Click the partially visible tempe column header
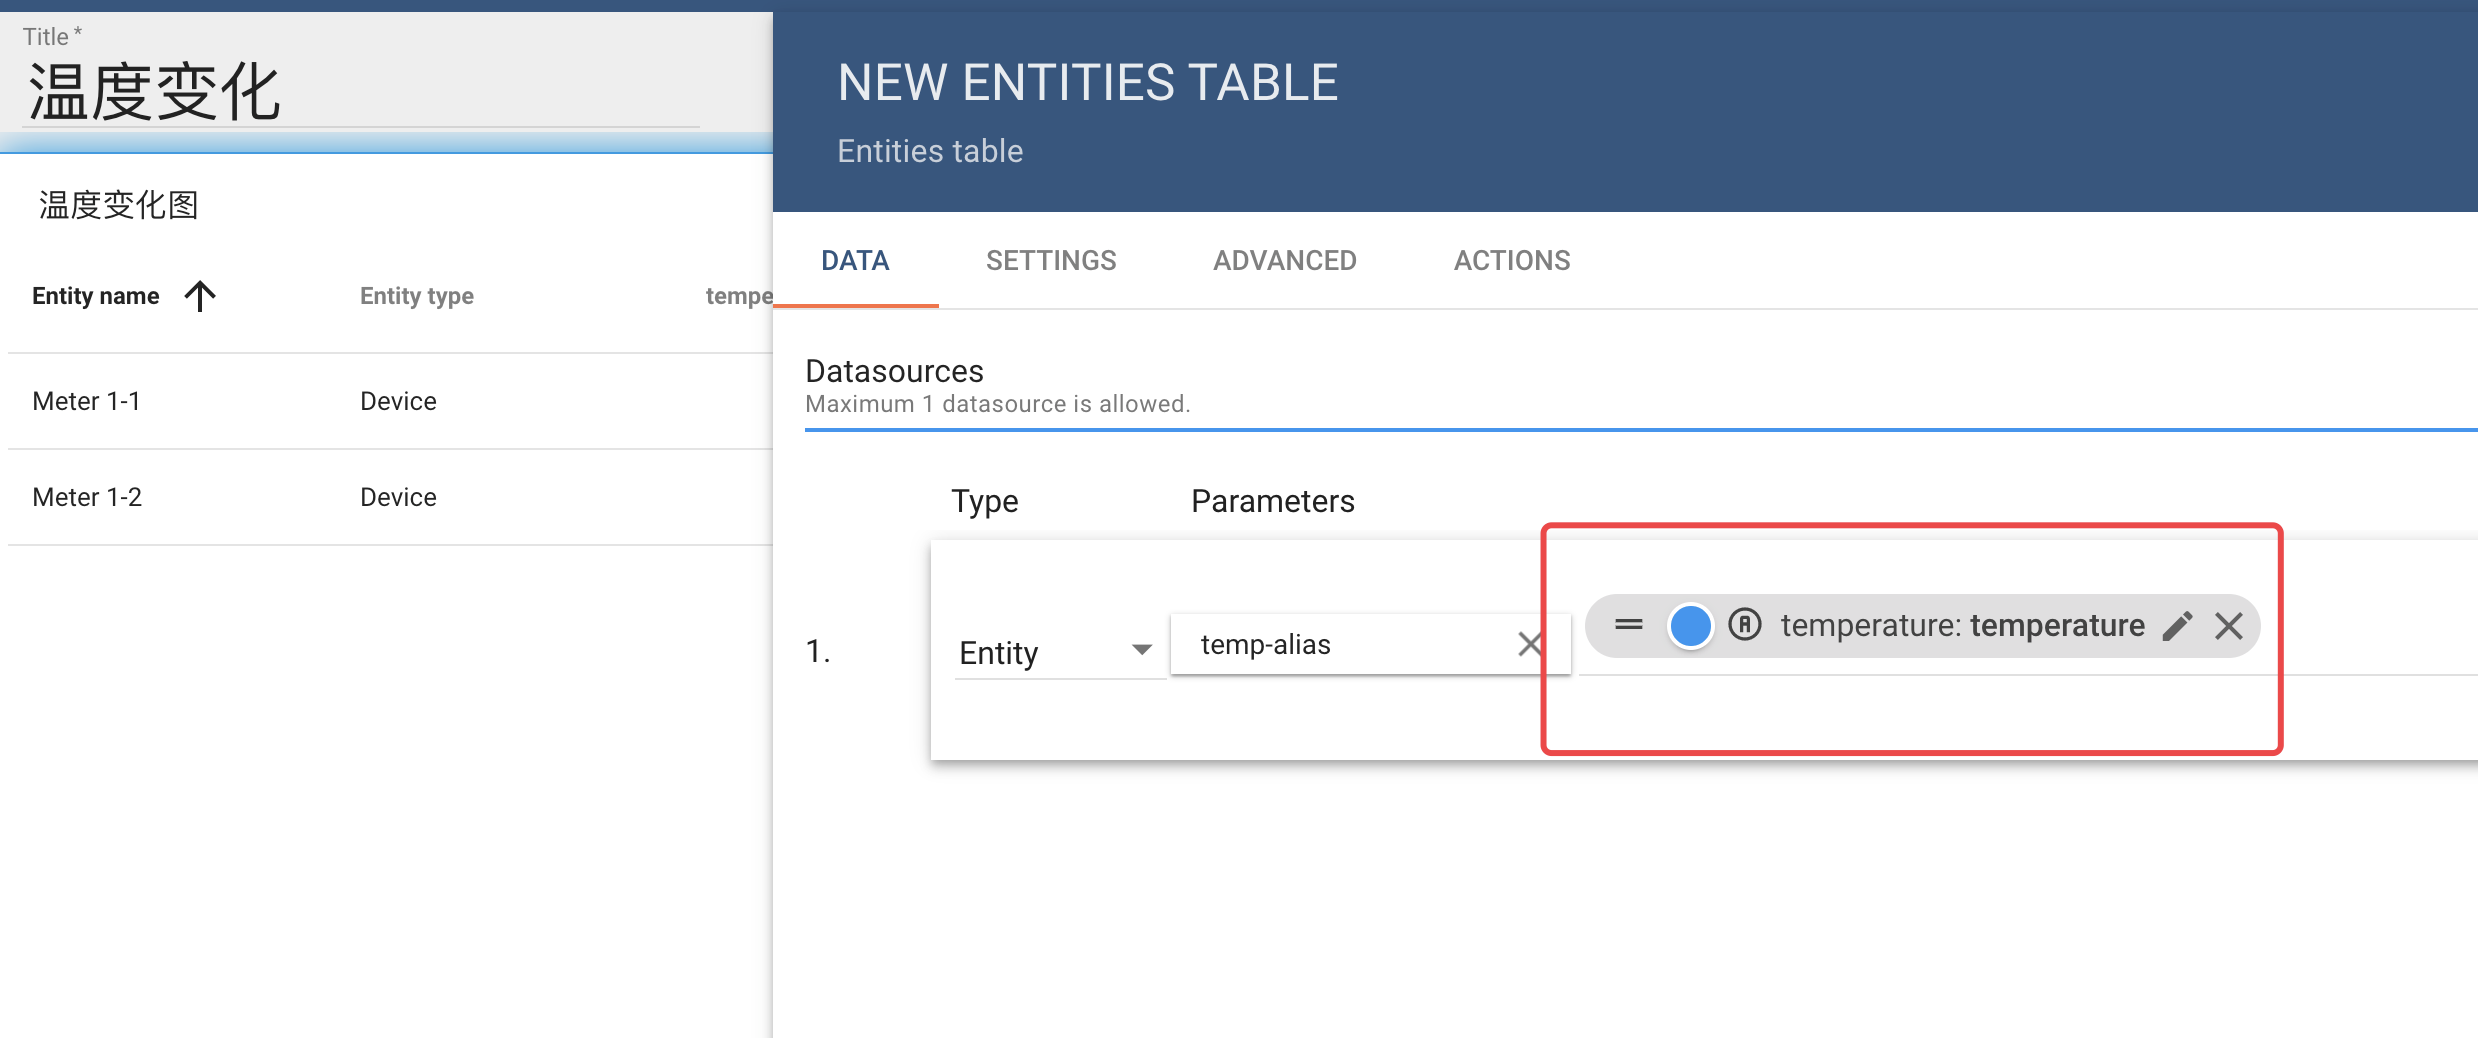2478x1038 pixels. tap(739, 296)
